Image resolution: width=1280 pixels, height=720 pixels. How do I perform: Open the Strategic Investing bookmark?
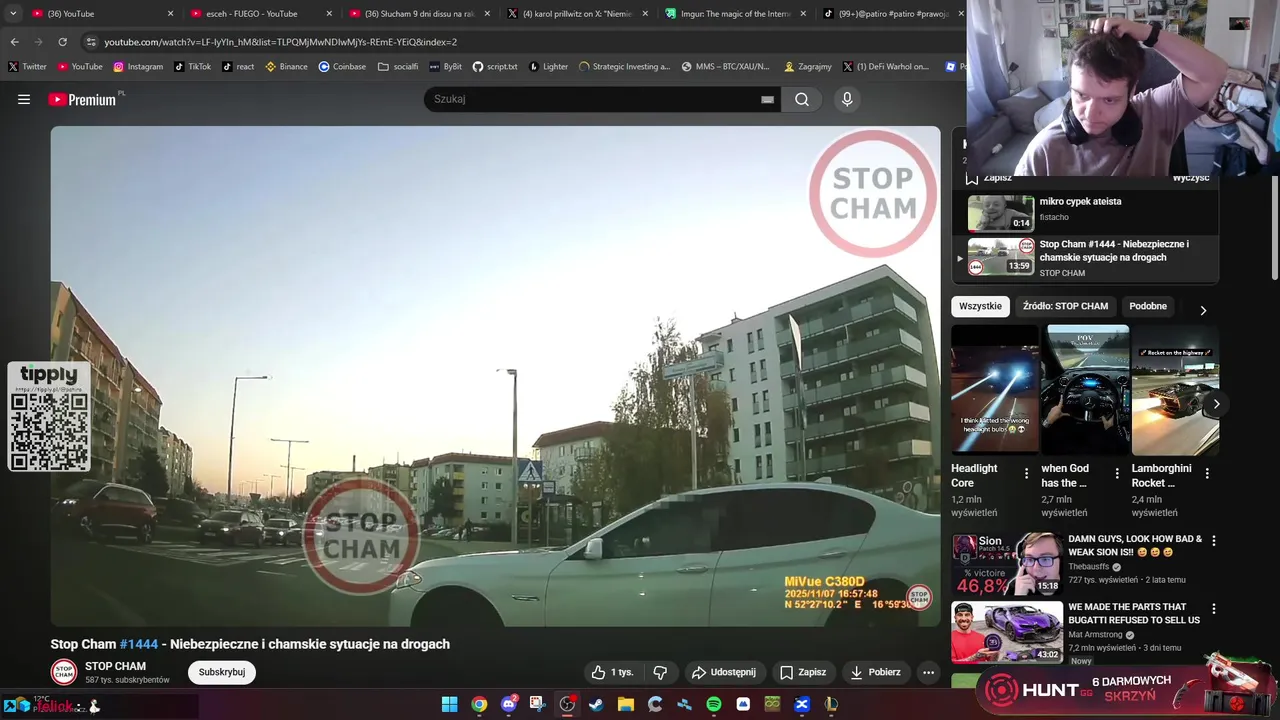(625, 67)
